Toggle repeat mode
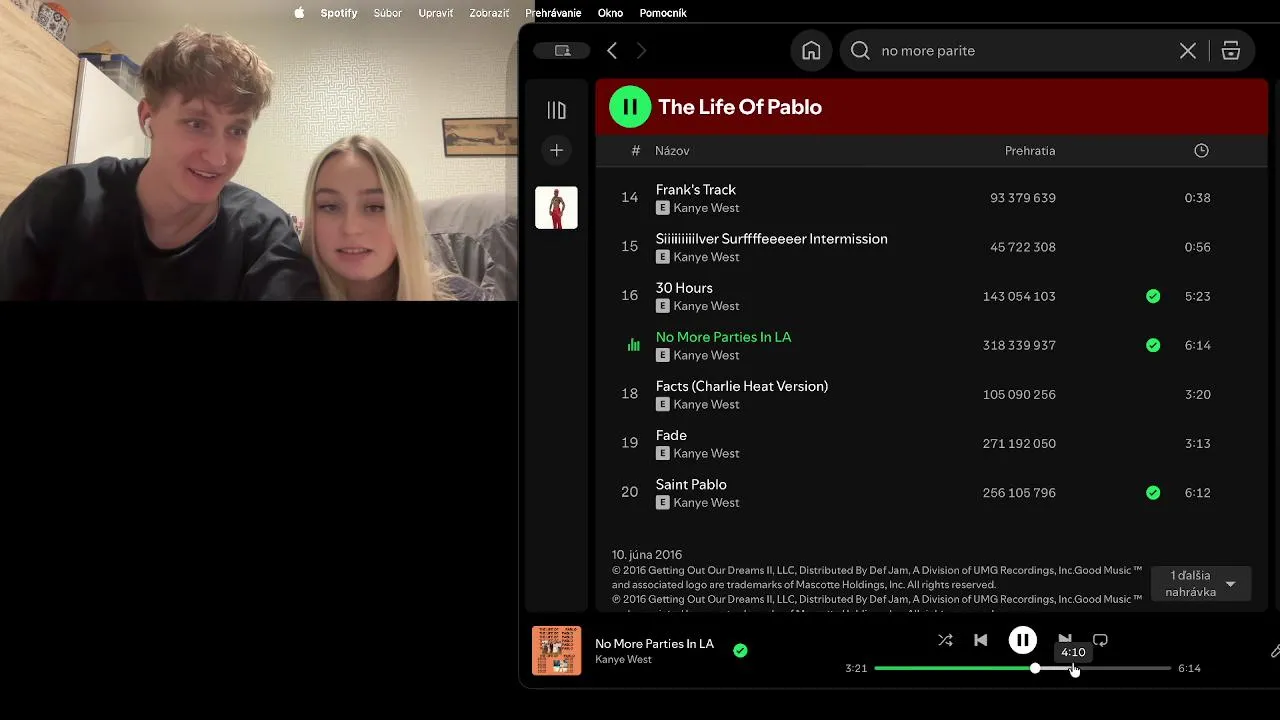Screen dimensions: 1280x720 1100,640
